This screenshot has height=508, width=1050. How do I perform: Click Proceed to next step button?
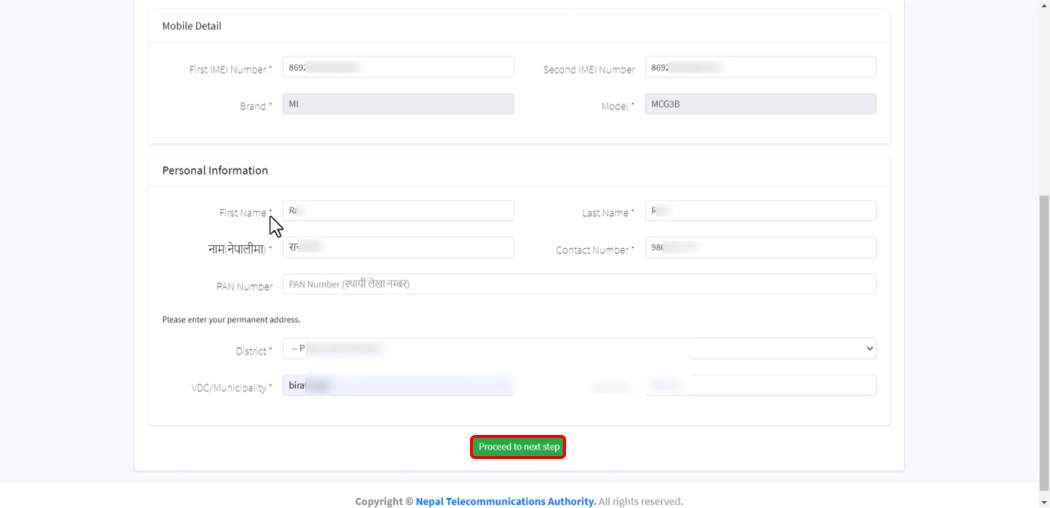click(x=518, y=447)
